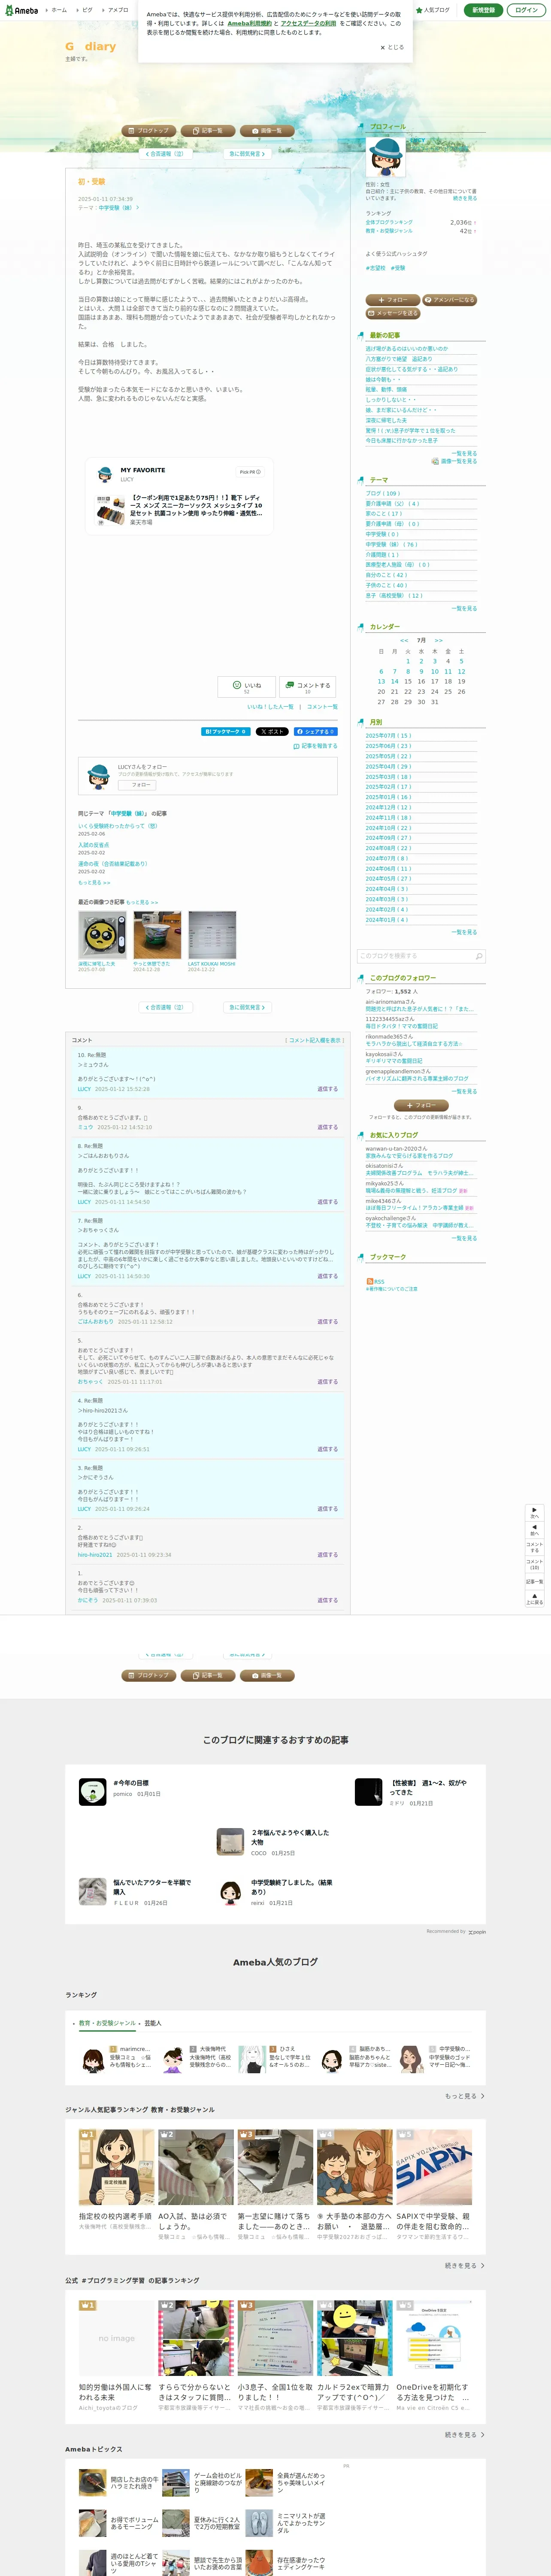Click the 画像一覧を見る icon link in sidebar
Image resolution: width=551 pixels, height=2576 pixels.
pos(454,461)
